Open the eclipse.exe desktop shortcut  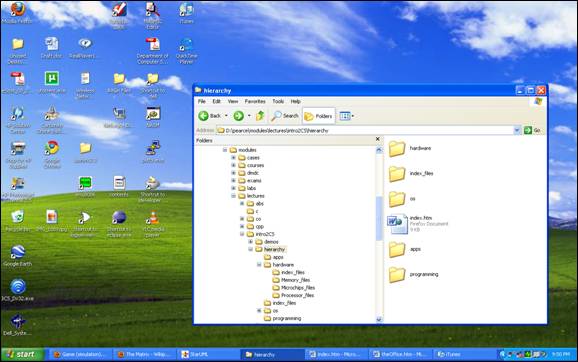119,223
